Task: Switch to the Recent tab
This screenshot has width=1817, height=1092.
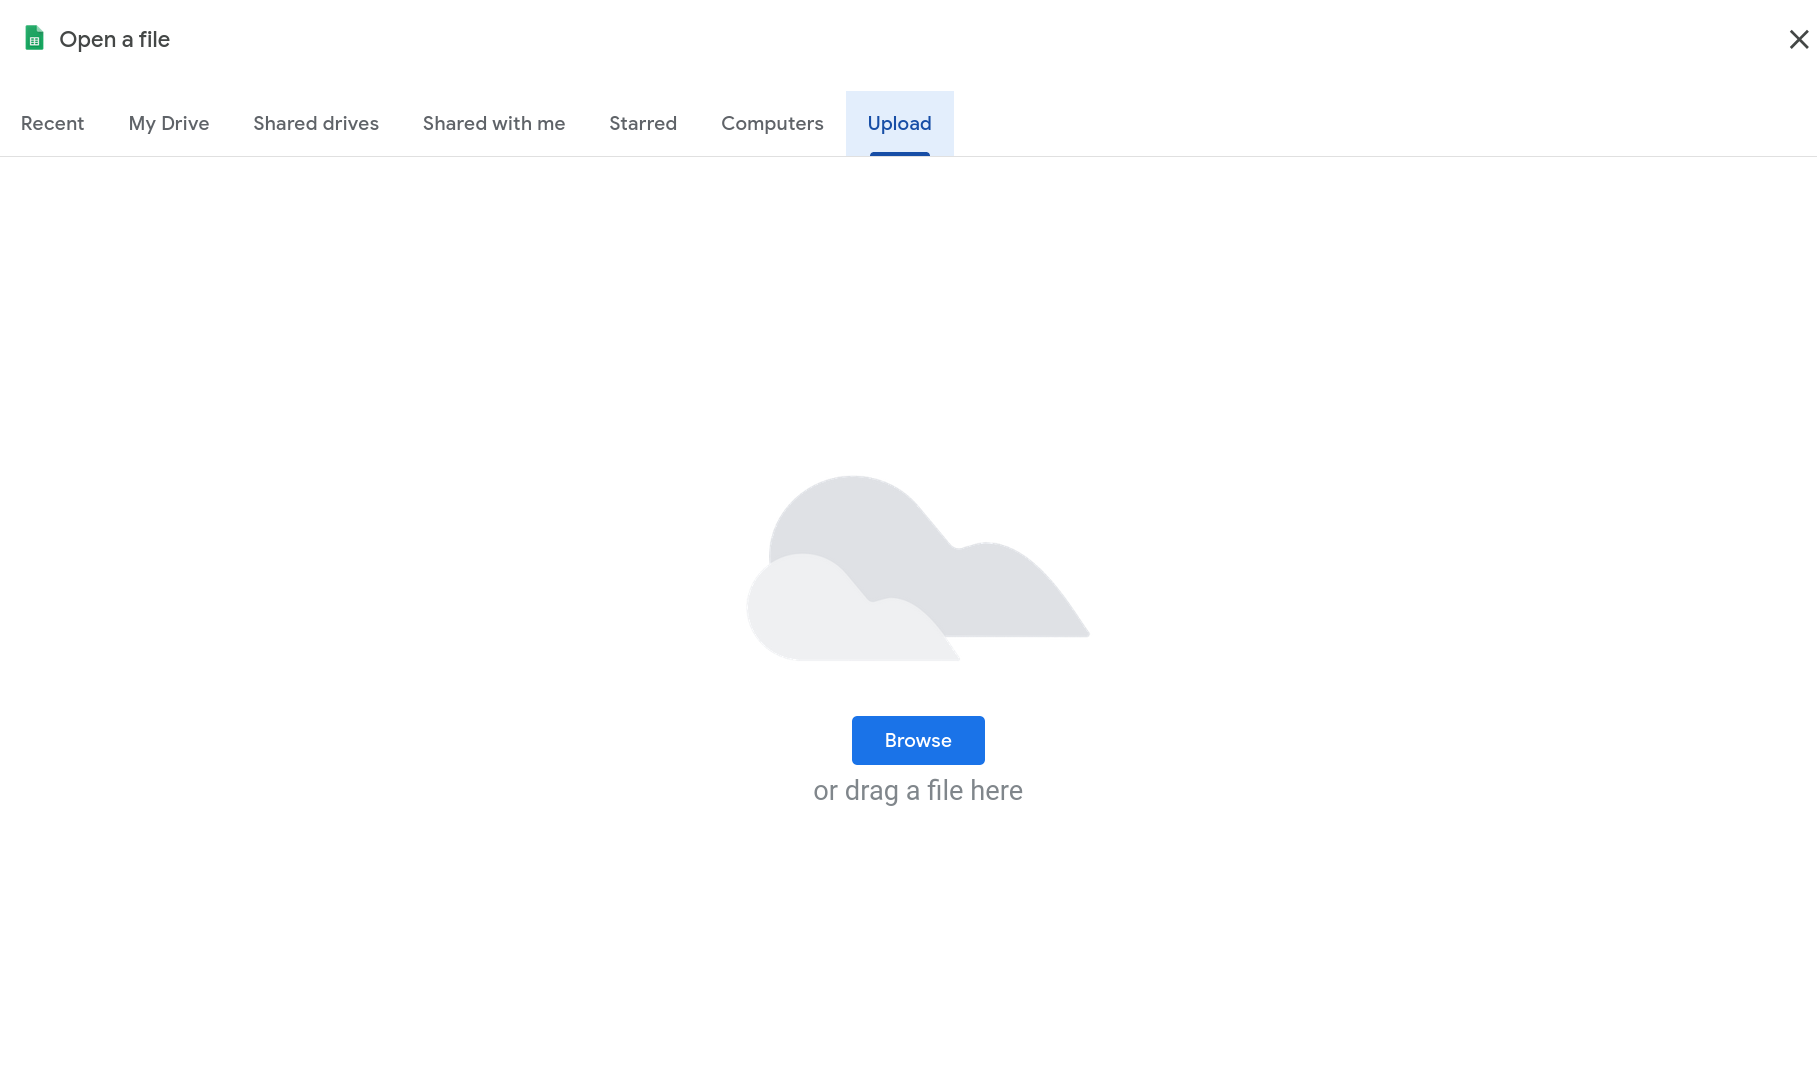Action: [x=52, y=123]
